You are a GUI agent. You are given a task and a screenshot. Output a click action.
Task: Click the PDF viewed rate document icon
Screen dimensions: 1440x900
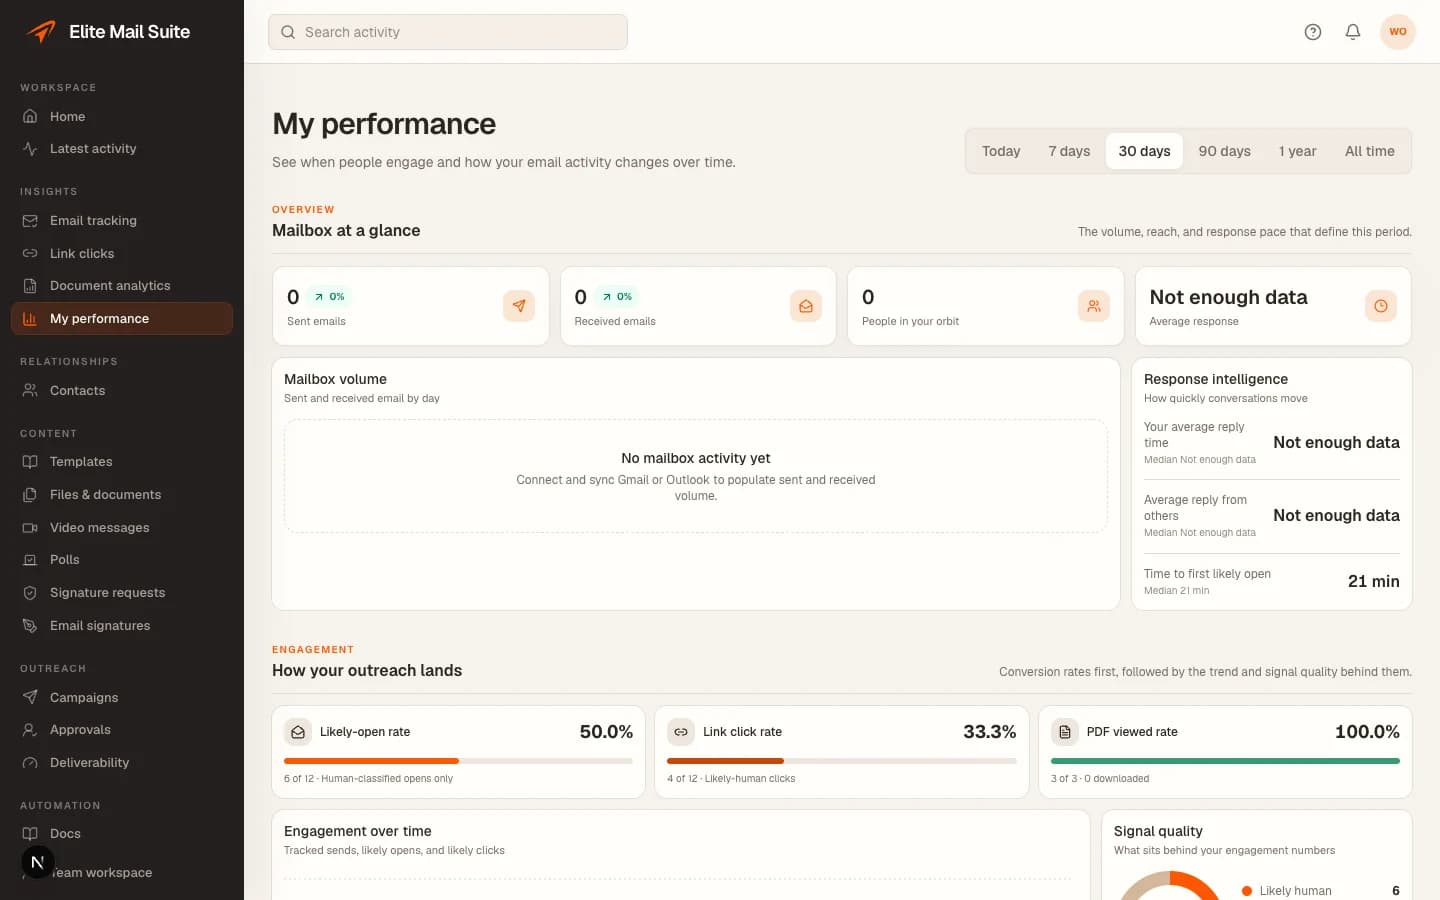click(1065, 732)
